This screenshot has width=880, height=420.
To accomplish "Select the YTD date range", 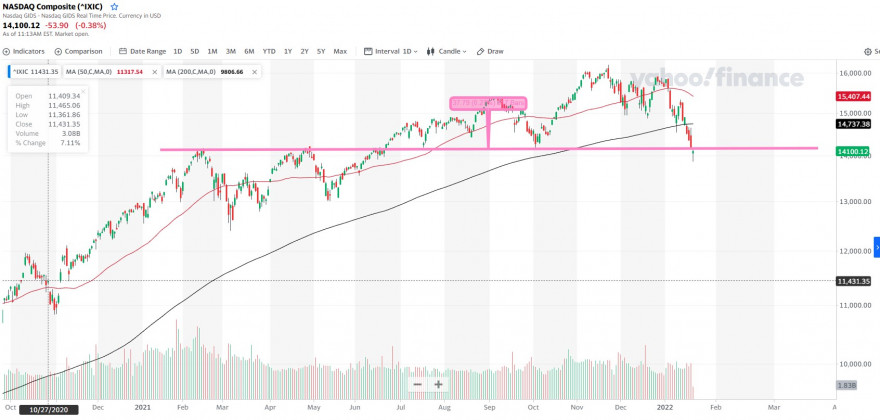I will 269,51.
